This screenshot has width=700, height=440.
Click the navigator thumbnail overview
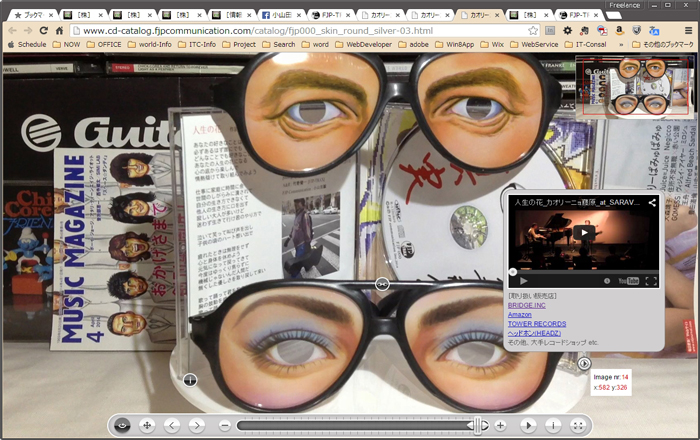634,87
